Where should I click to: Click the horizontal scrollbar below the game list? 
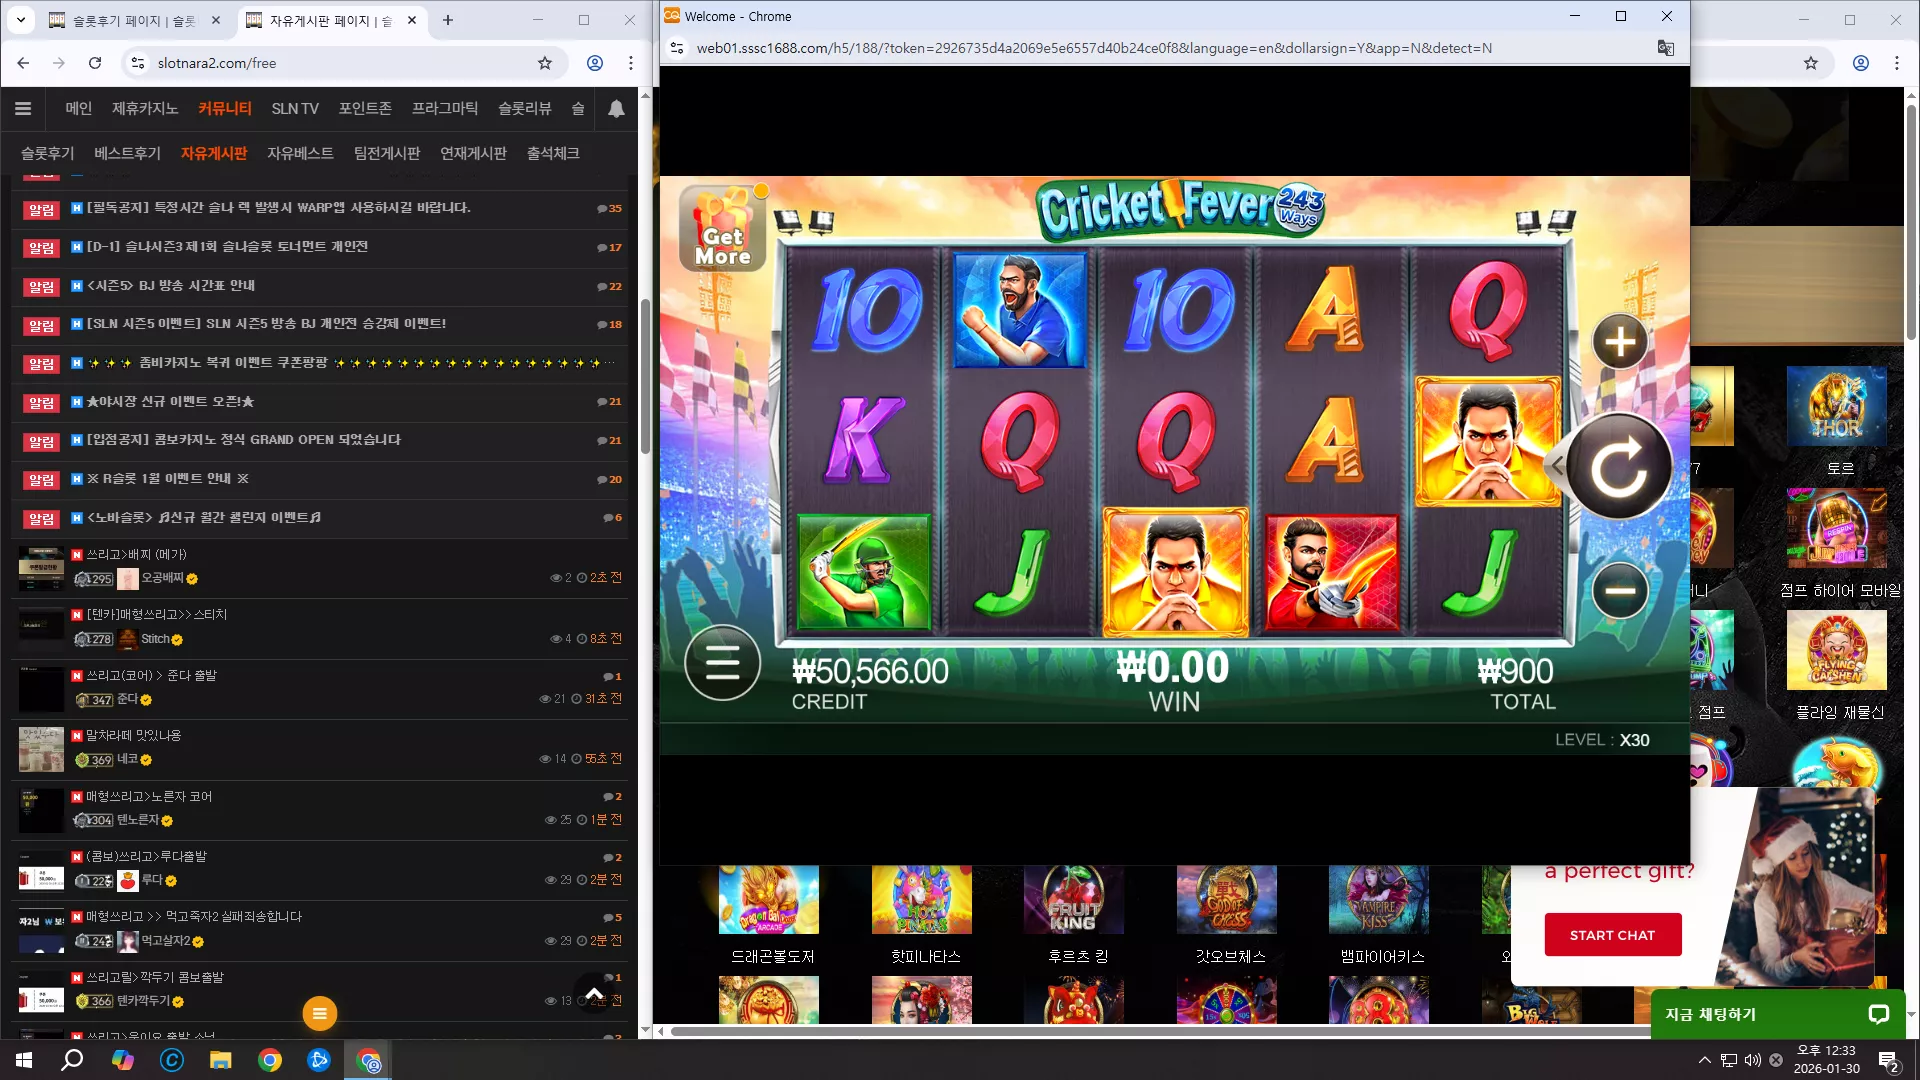click(x=1160, y=1031)
